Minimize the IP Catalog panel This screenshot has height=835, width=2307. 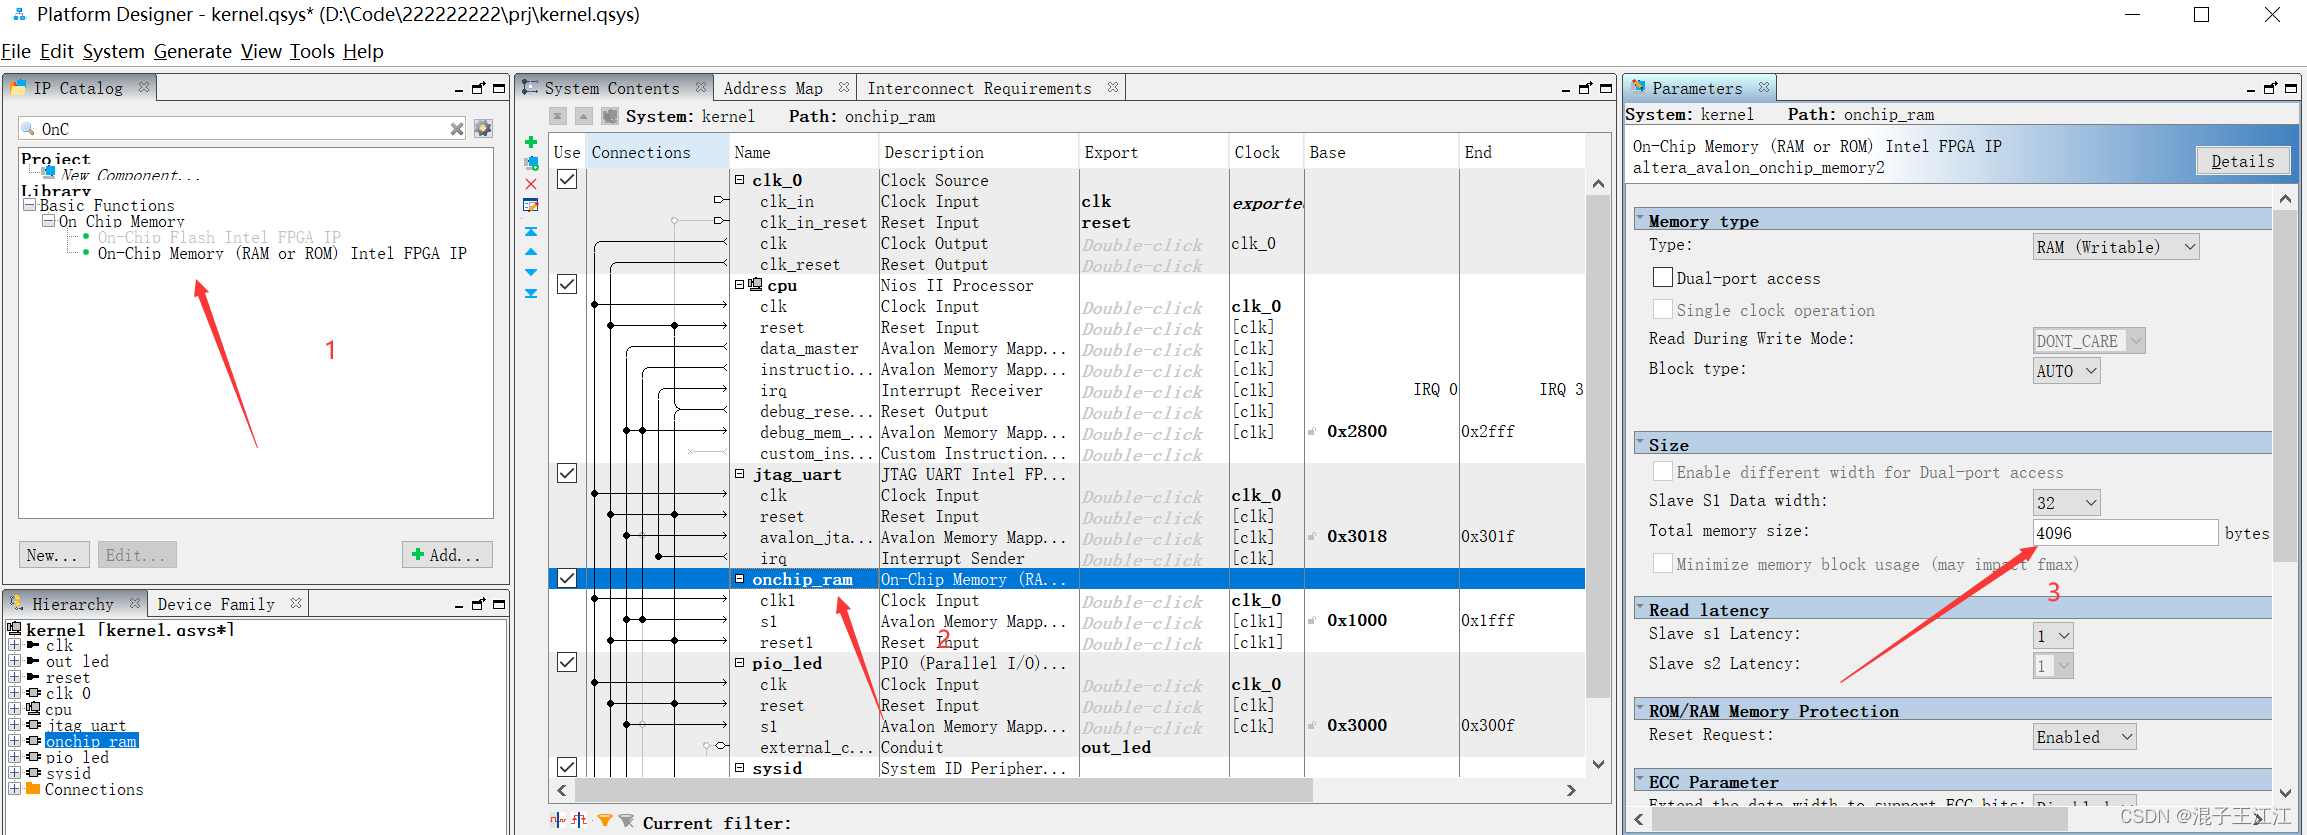click(459, 90)
